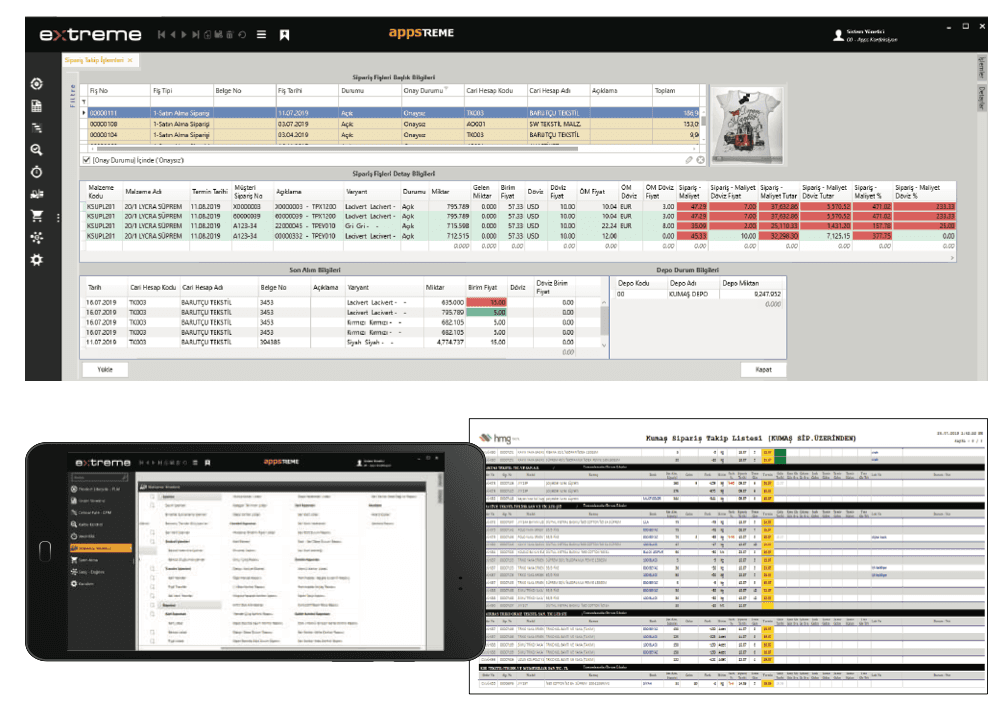Open the shopping cart purchasing module
This screenshot has height=705, width=994.
37,216
